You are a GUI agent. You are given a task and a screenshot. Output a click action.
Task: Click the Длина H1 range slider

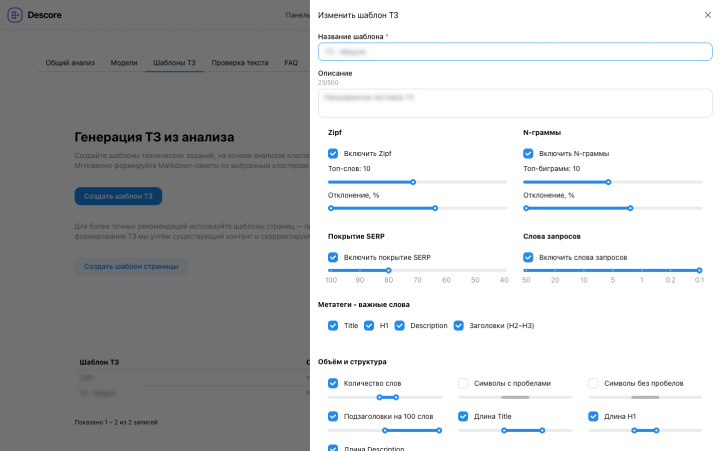645,430
